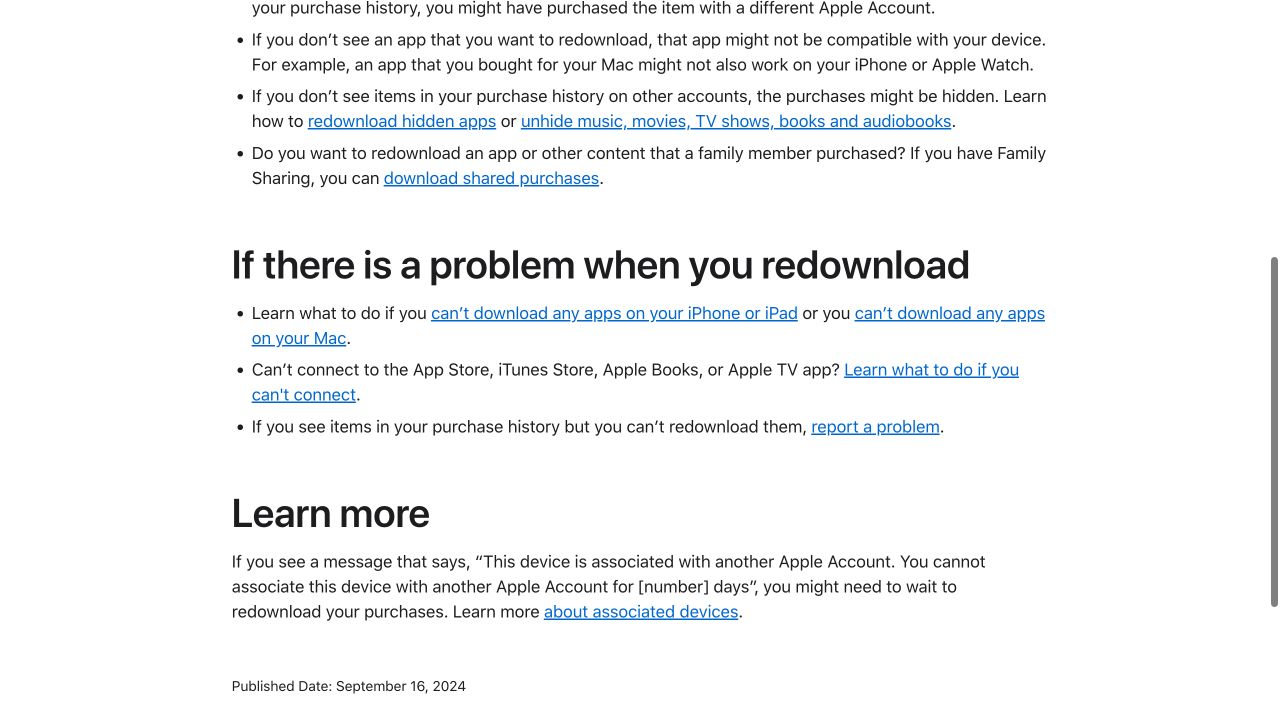Click the bullet about items in your purchase history

pyautogui.click(x=598, y=427)
